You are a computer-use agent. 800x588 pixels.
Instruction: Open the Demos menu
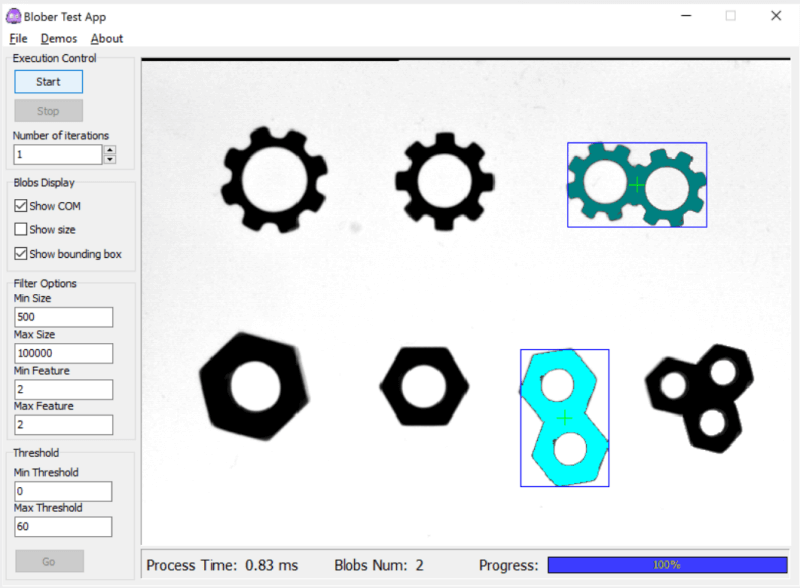[x=59, y=39]
